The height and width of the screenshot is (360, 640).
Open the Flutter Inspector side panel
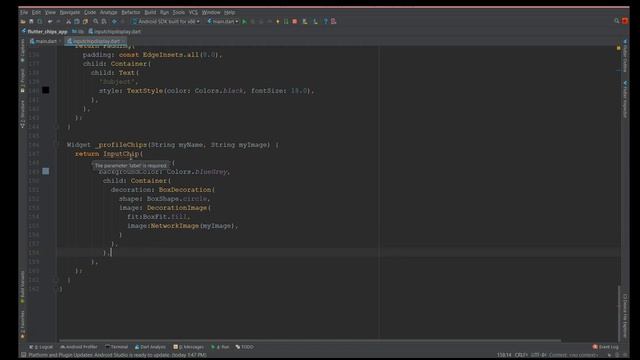tap(625, 100)
